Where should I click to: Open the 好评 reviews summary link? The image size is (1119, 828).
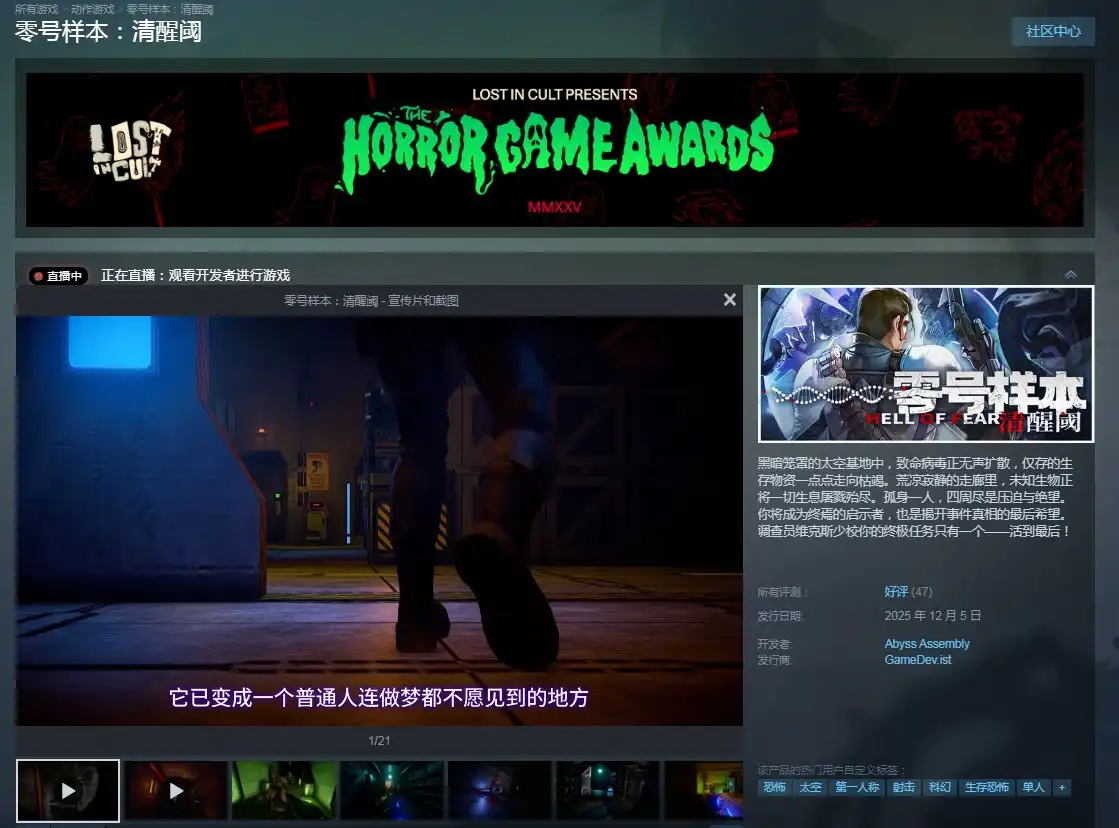pos(896,592)
